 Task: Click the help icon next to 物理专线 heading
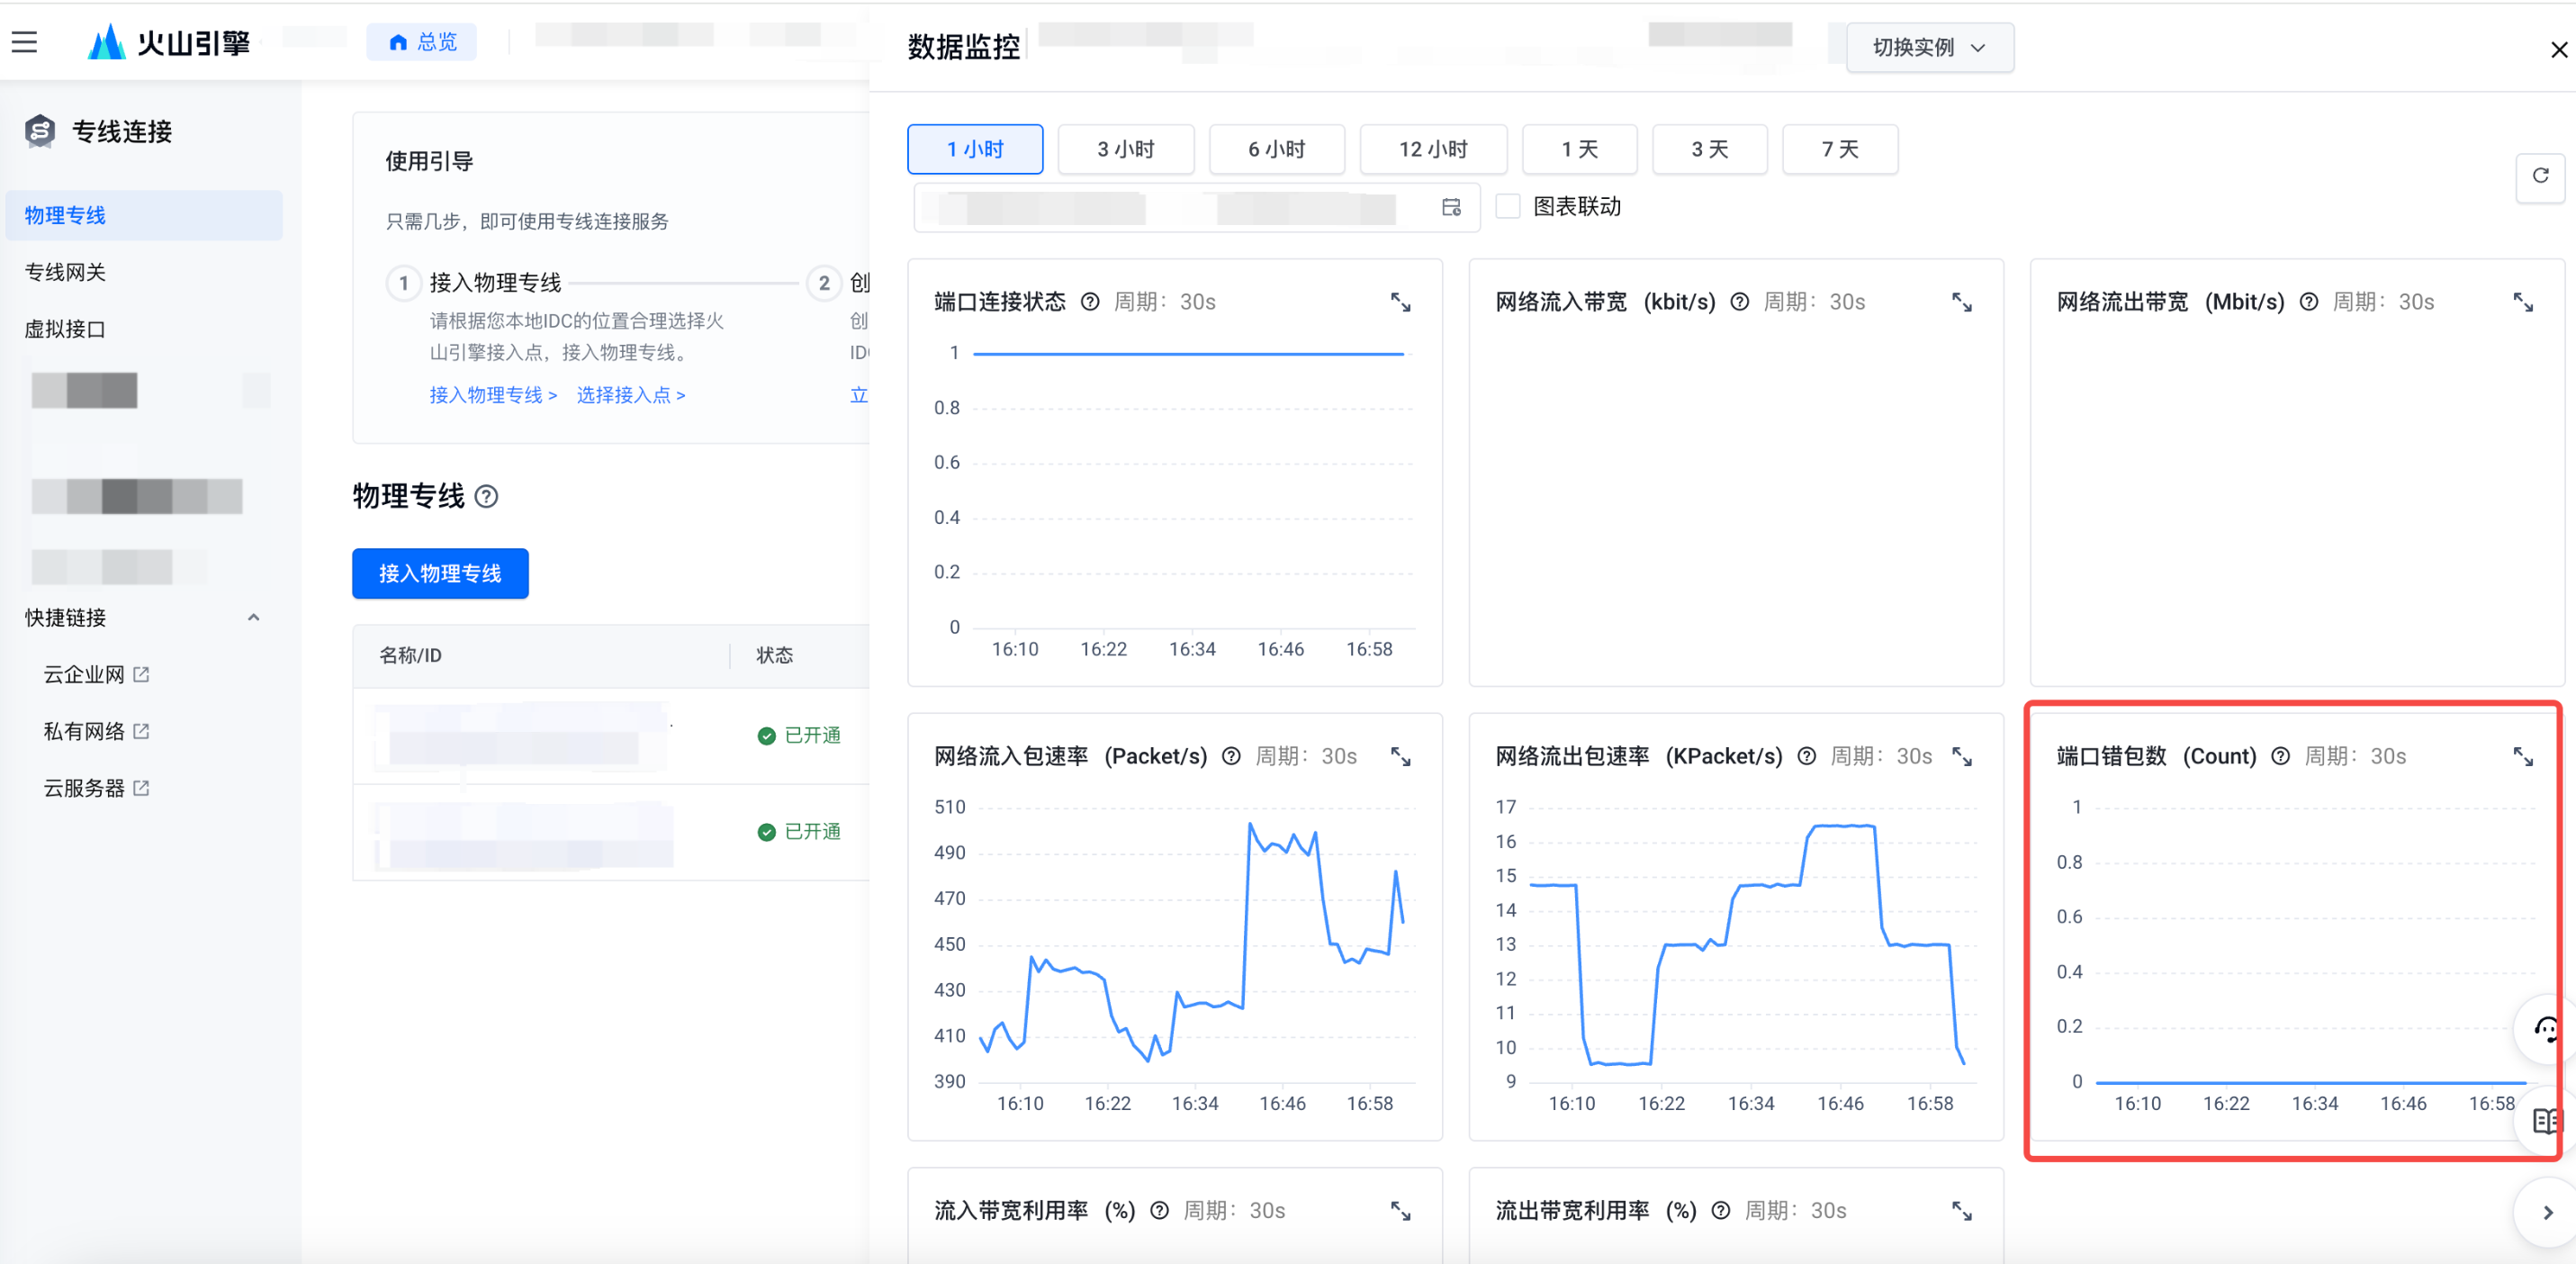tap(486, 497)
